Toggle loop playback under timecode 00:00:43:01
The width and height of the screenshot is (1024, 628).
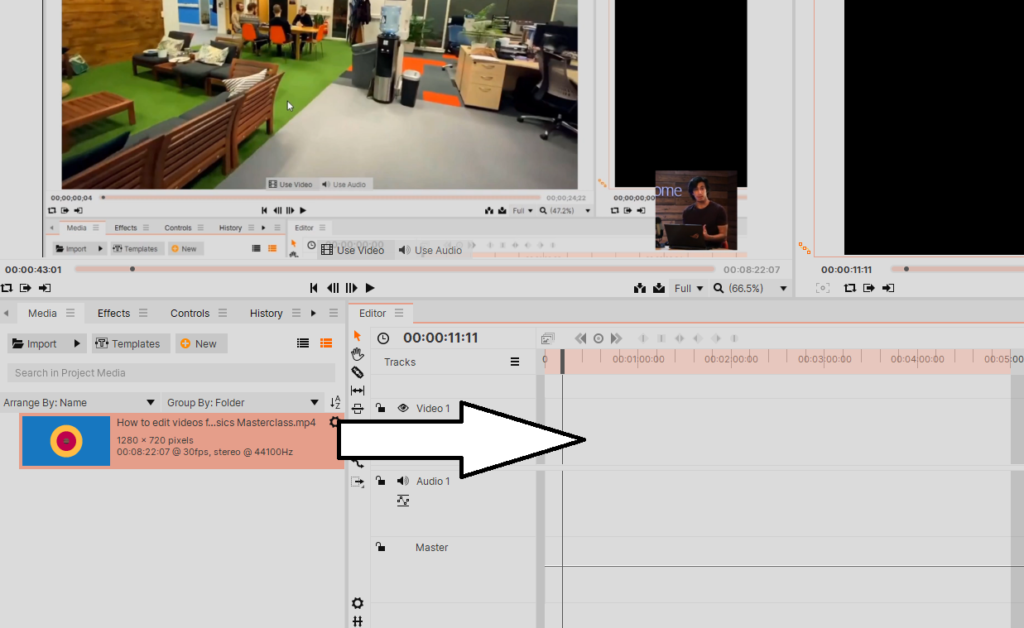7,288
